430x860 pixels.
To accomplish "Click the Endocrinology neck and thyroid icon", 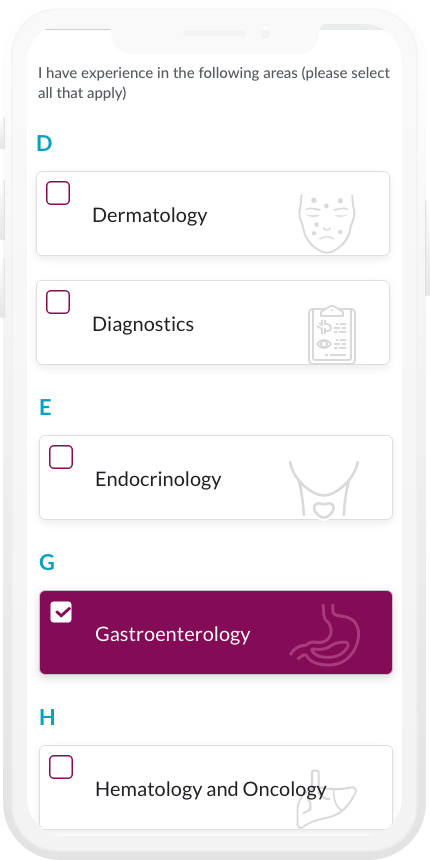I will [324, 489].
